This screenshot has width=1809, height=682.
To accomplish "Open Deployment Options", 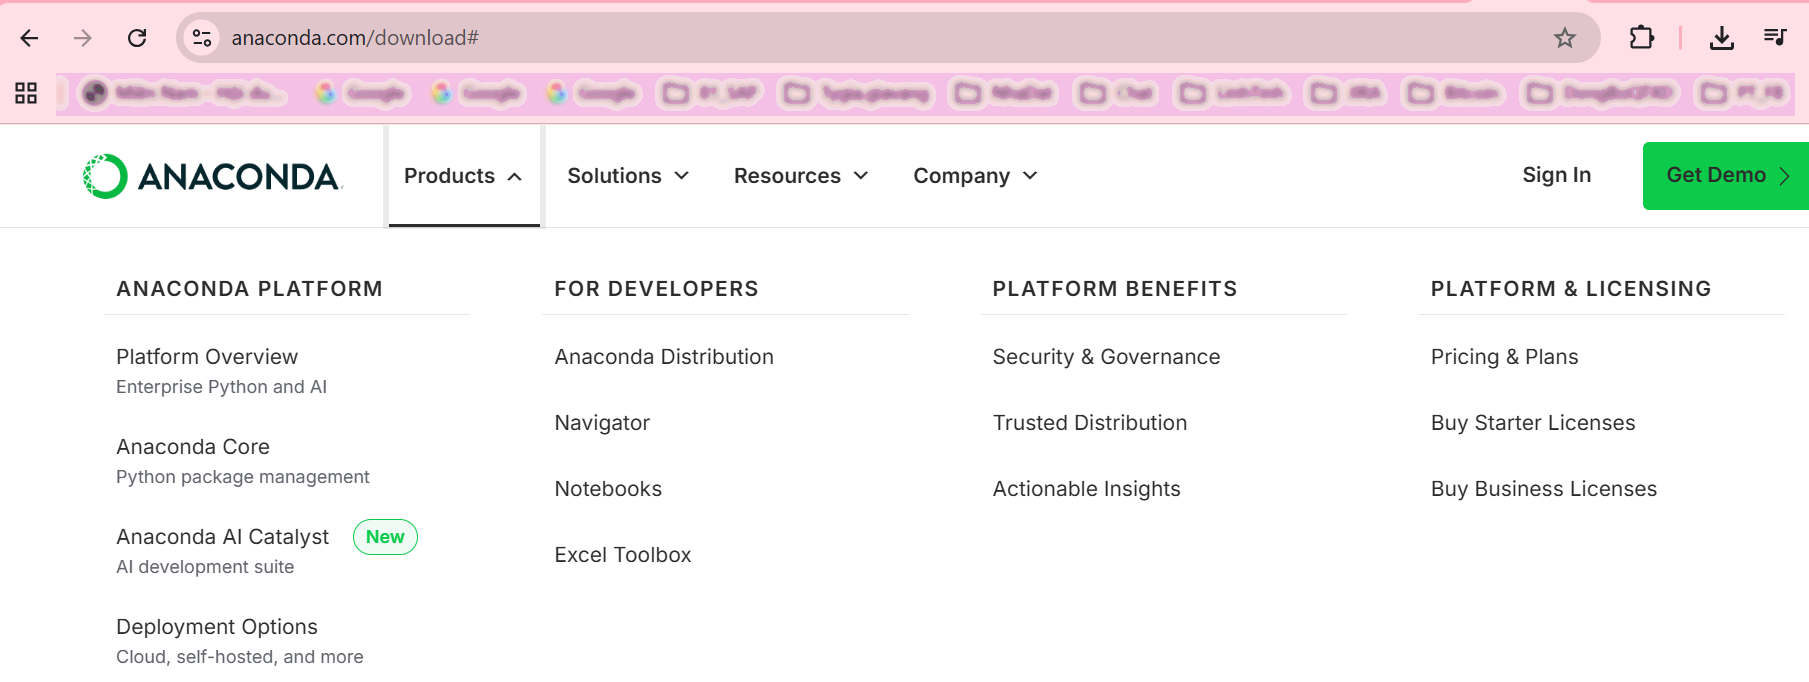I will (217, 627).
